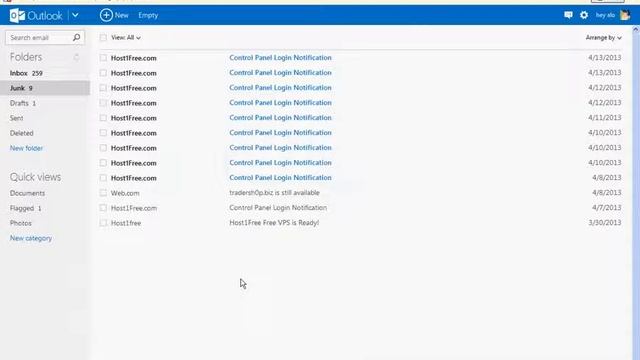Check the box for the Host1Free VPS email
The width and height of the screenshot is (640, 360).
pyautogui.click(x=103, y=223)
